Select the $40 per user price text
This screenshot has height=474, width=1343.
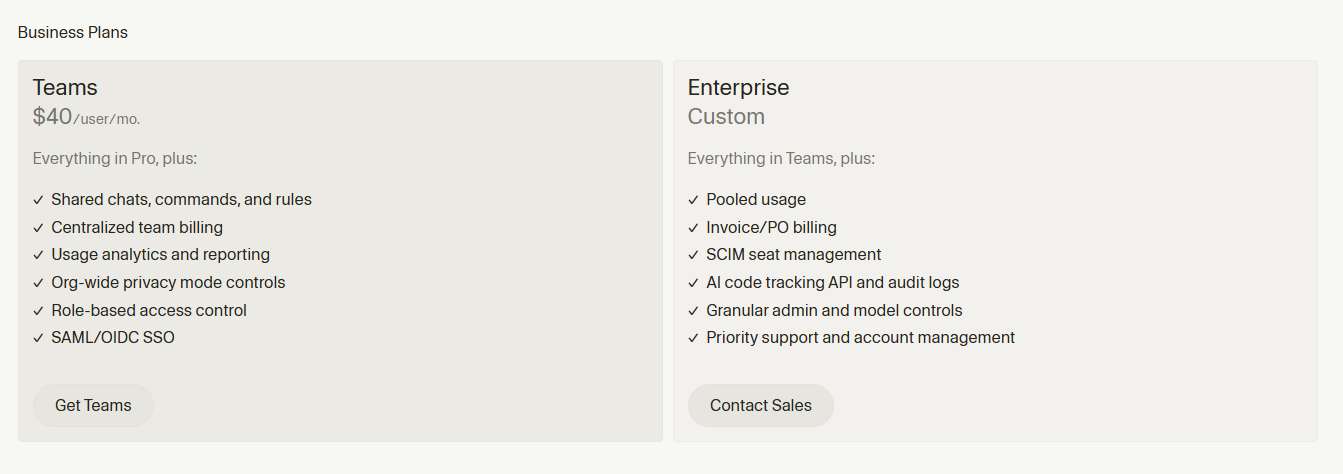(x=86, y=117)
